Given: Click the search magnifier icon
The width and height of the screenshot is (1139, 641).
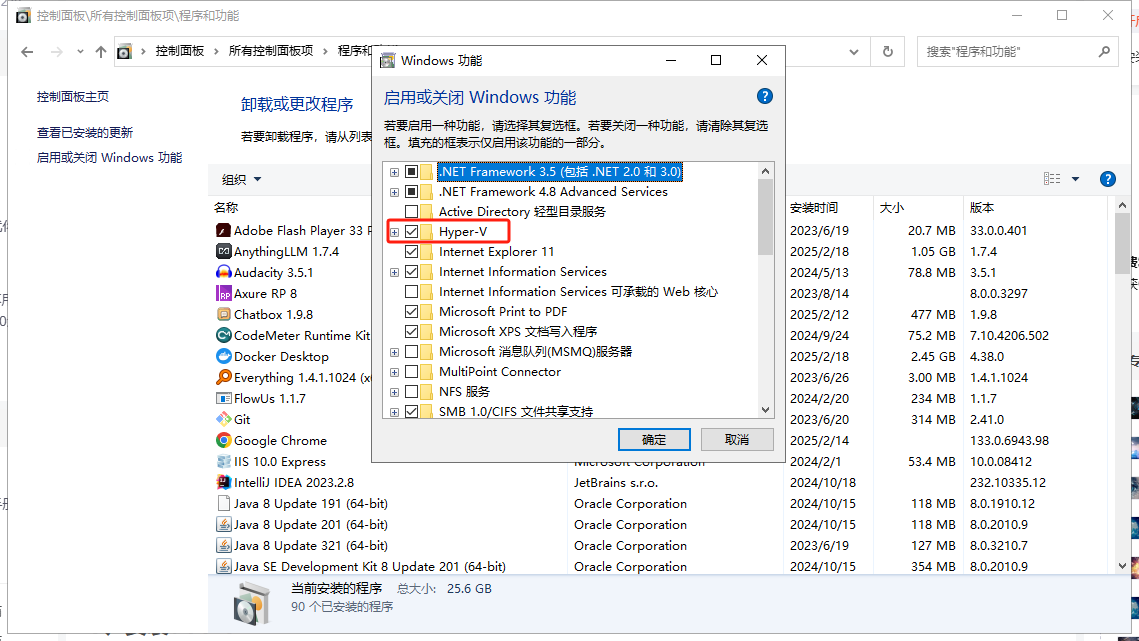Looking at the screenshot, I should tap(1104, 52).
